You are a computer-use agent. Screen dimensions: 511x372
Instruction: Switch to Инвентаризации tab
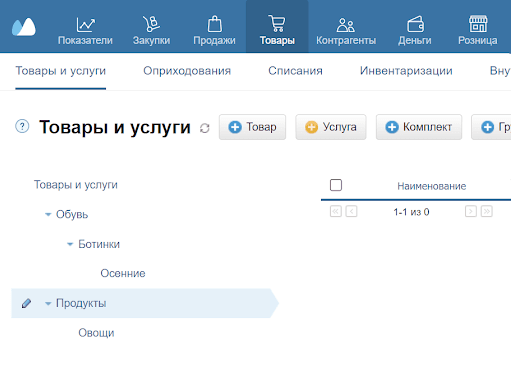pos(406,71)
